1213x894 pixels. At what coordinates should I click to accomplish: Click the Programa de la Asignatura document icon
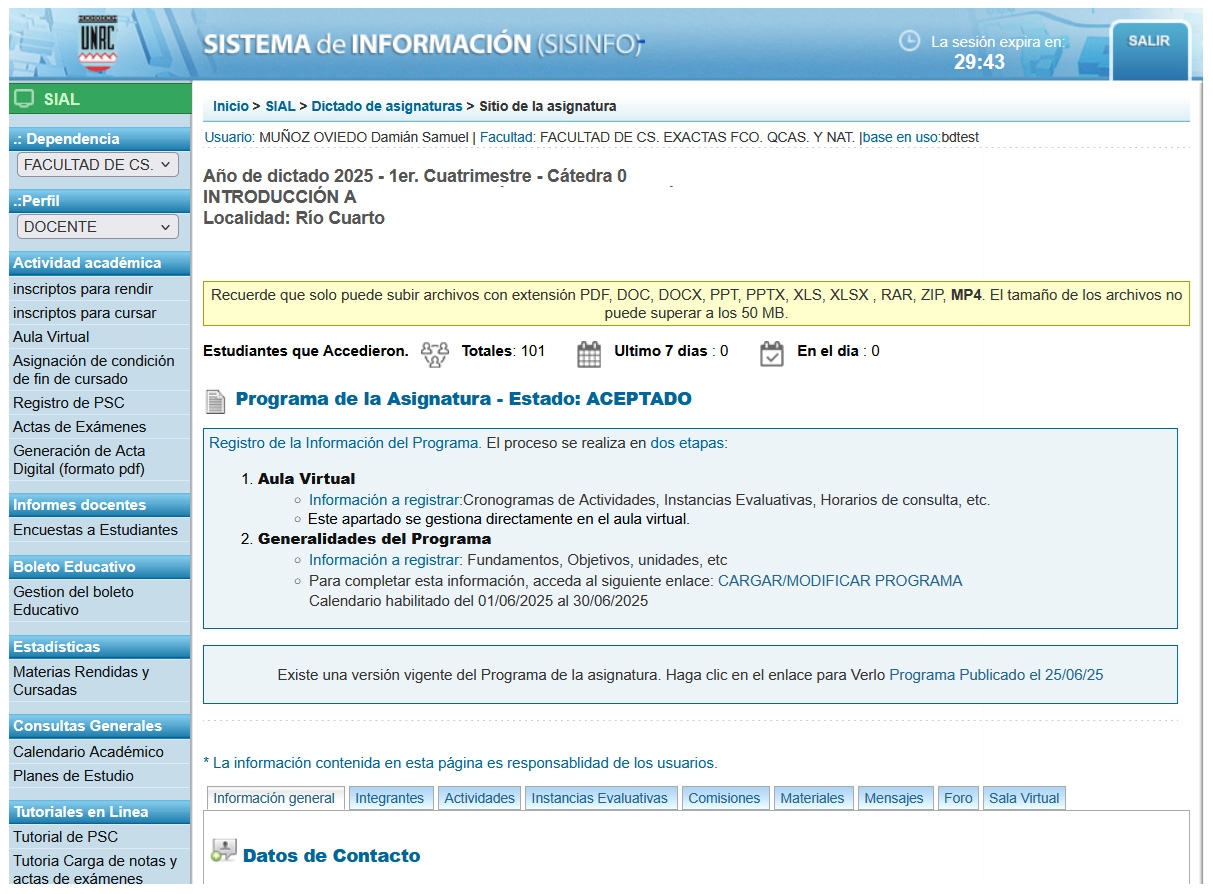coord(215,401)
